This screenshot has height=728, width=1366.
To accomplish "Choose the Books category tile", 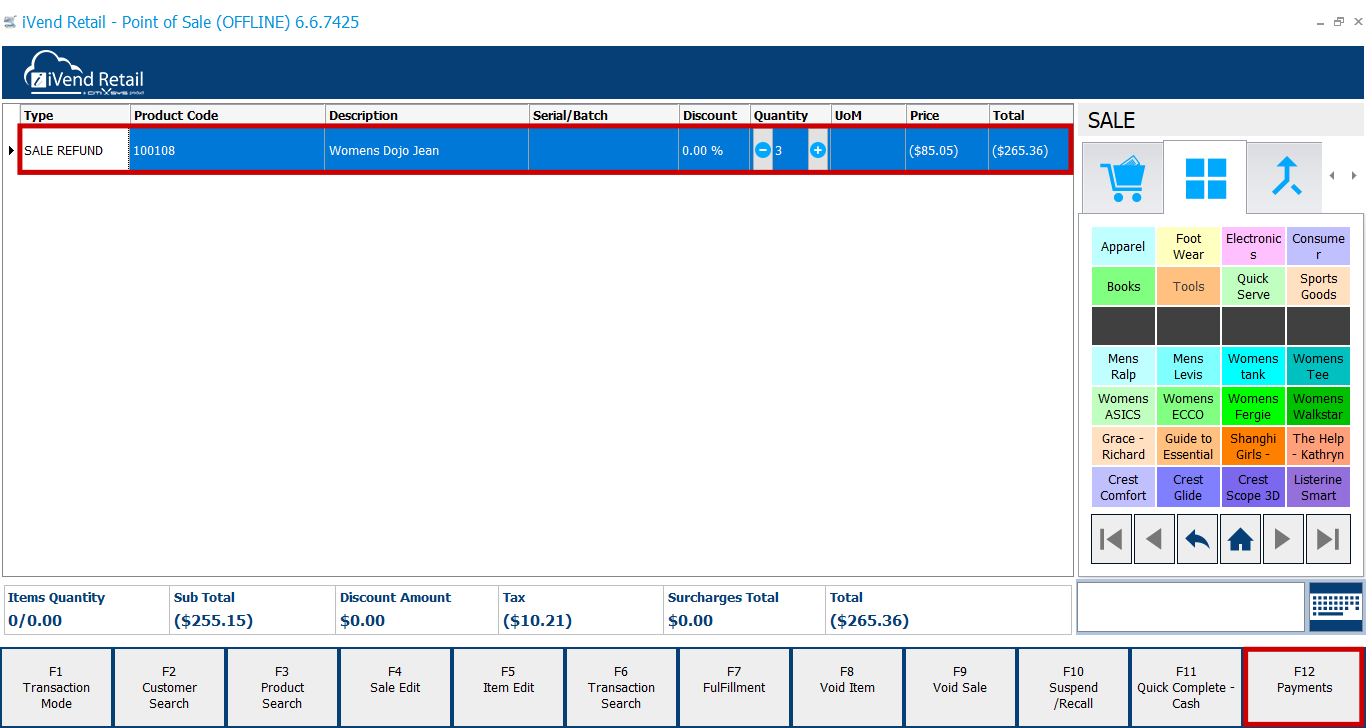I will click(1123, 286).
